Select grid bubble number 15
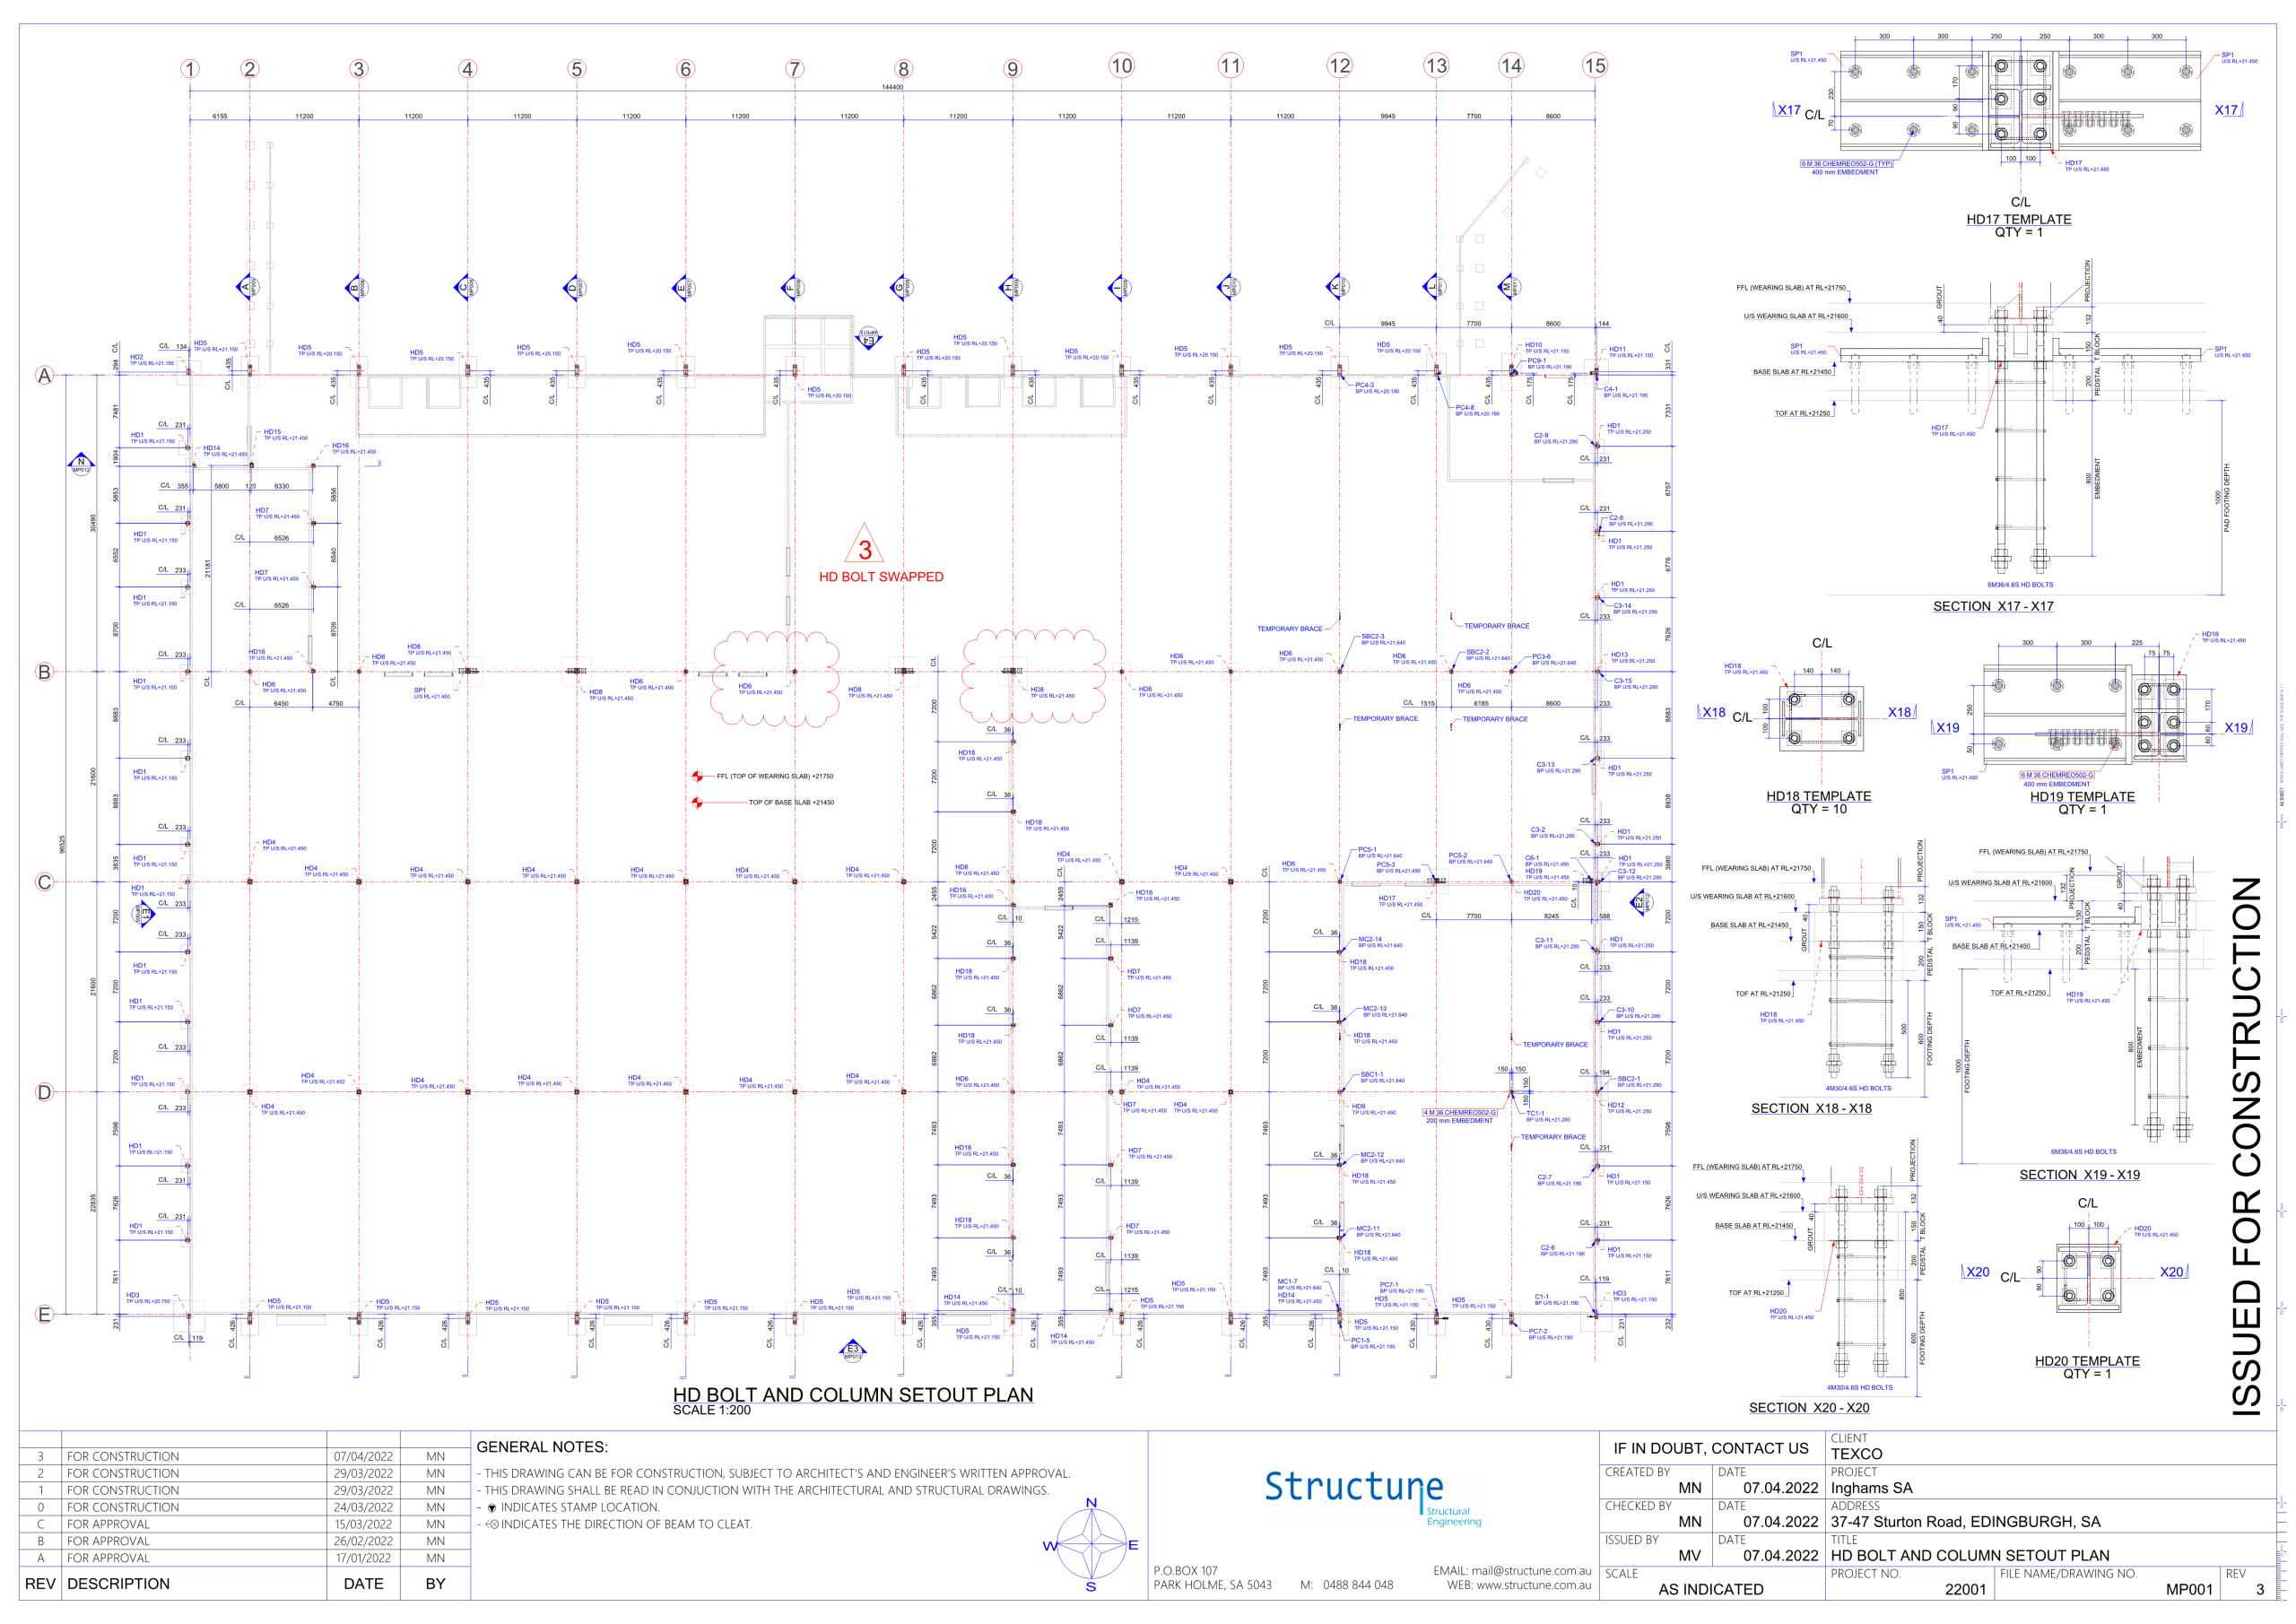2296x1624 pixels. [1595, 66]
